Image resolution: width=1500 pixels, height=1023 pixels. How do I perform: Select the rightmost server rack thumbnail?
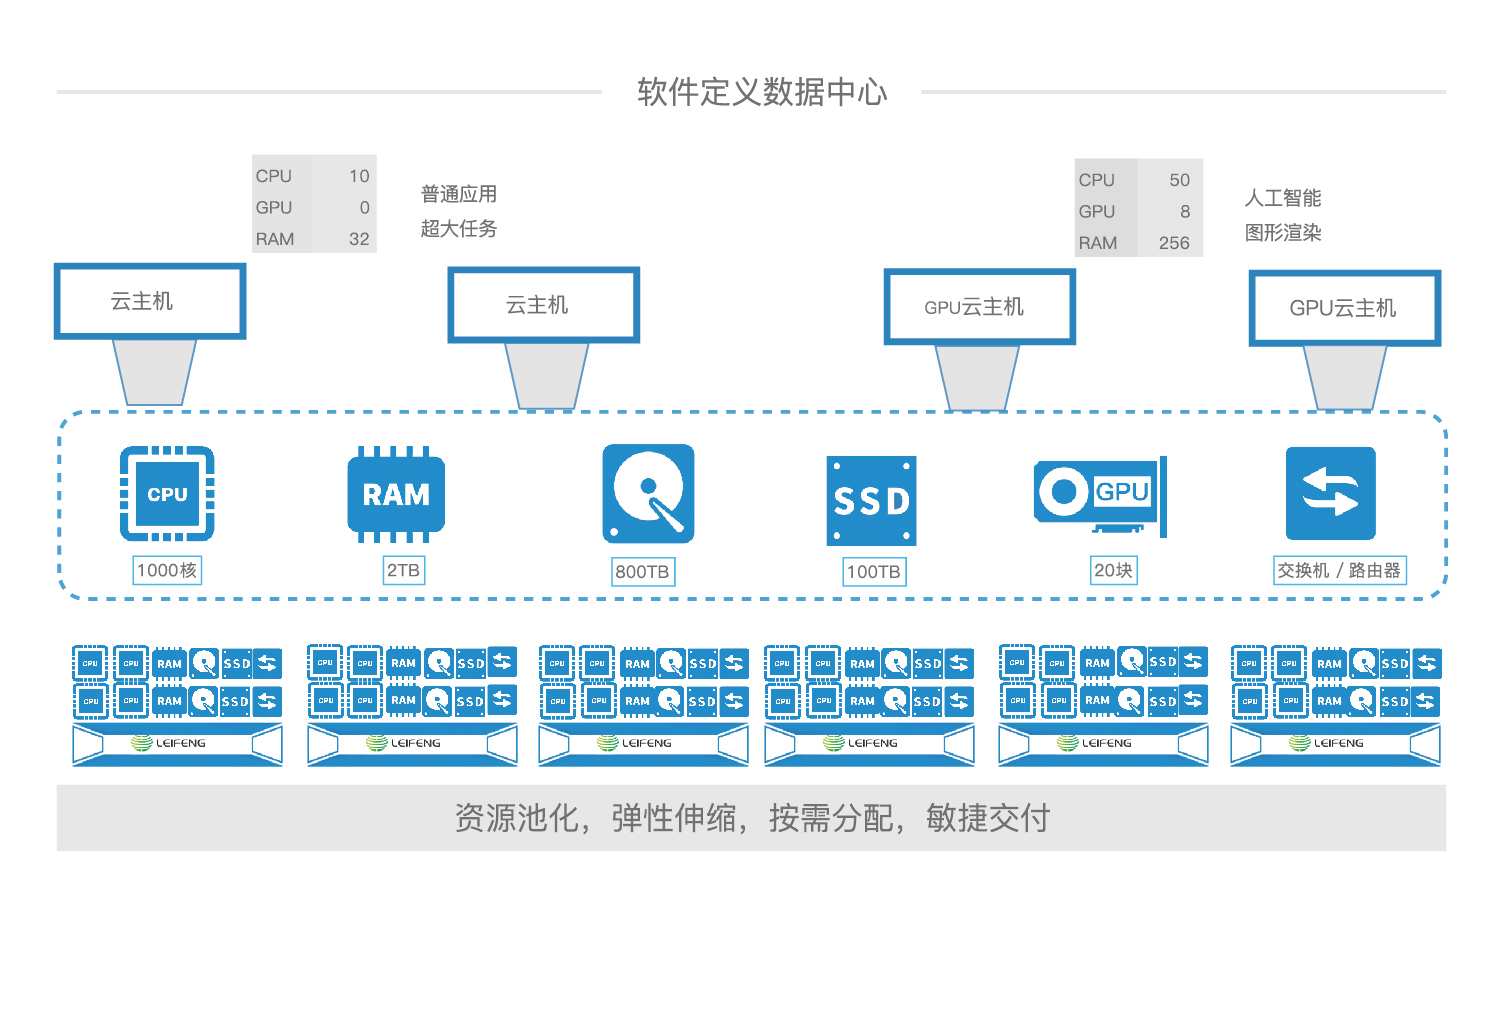point(1335,705)
